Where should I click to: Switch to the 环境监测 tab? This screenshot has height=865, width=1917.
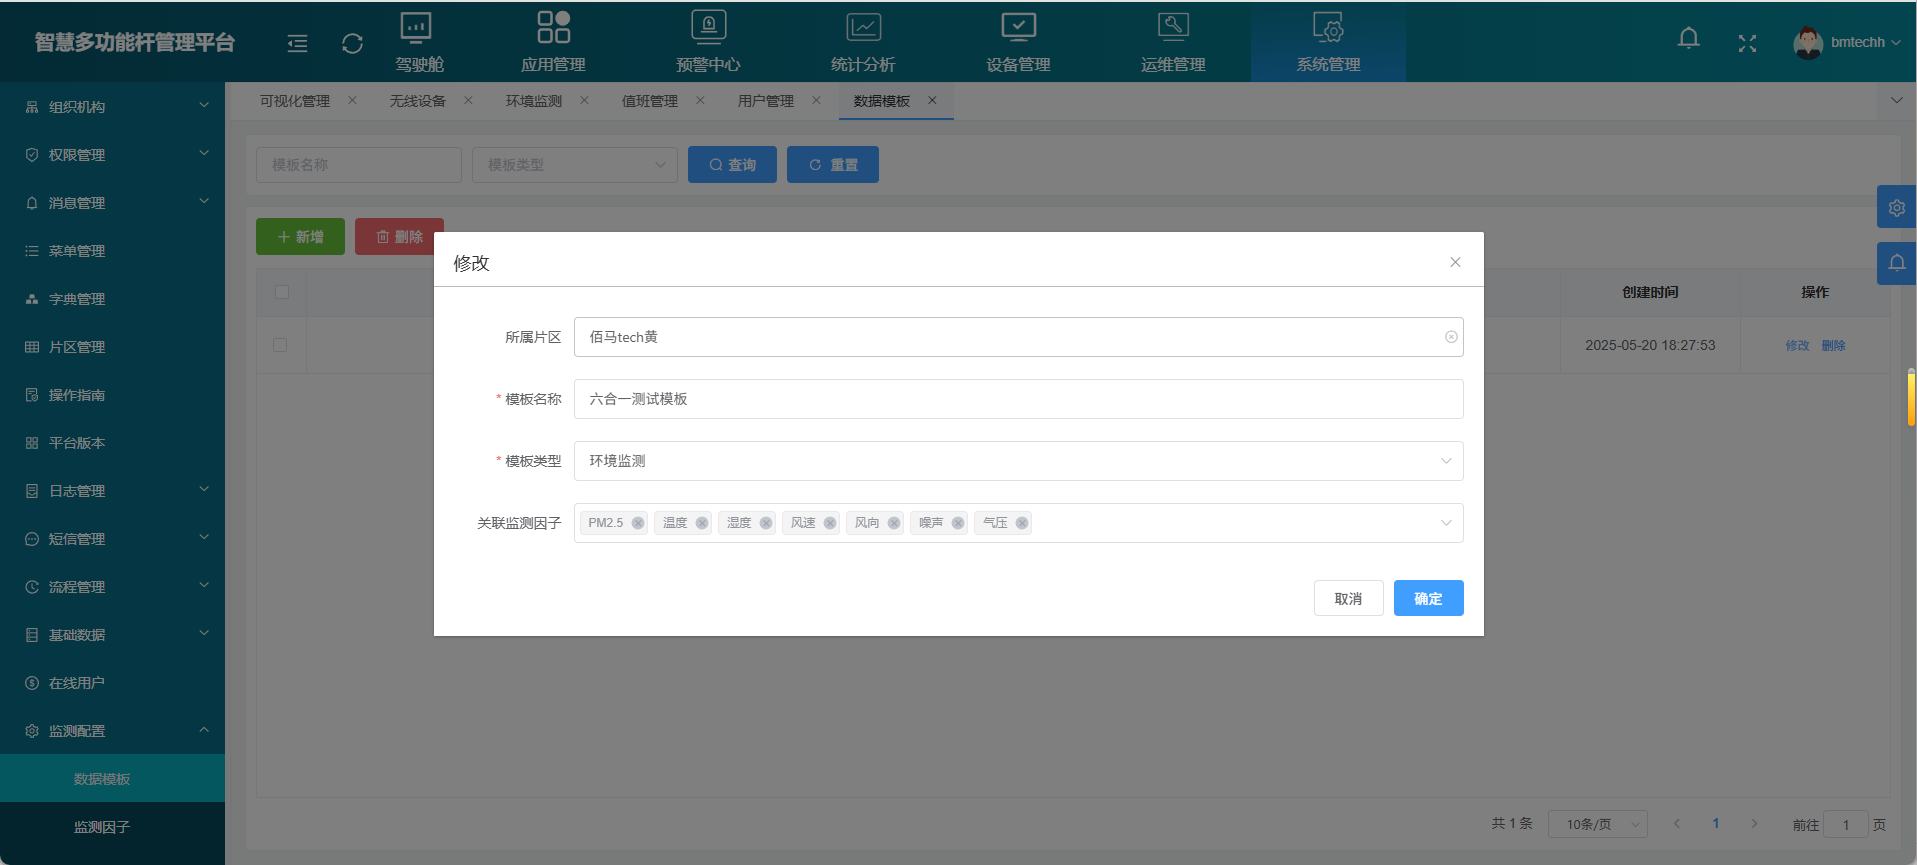533,101
